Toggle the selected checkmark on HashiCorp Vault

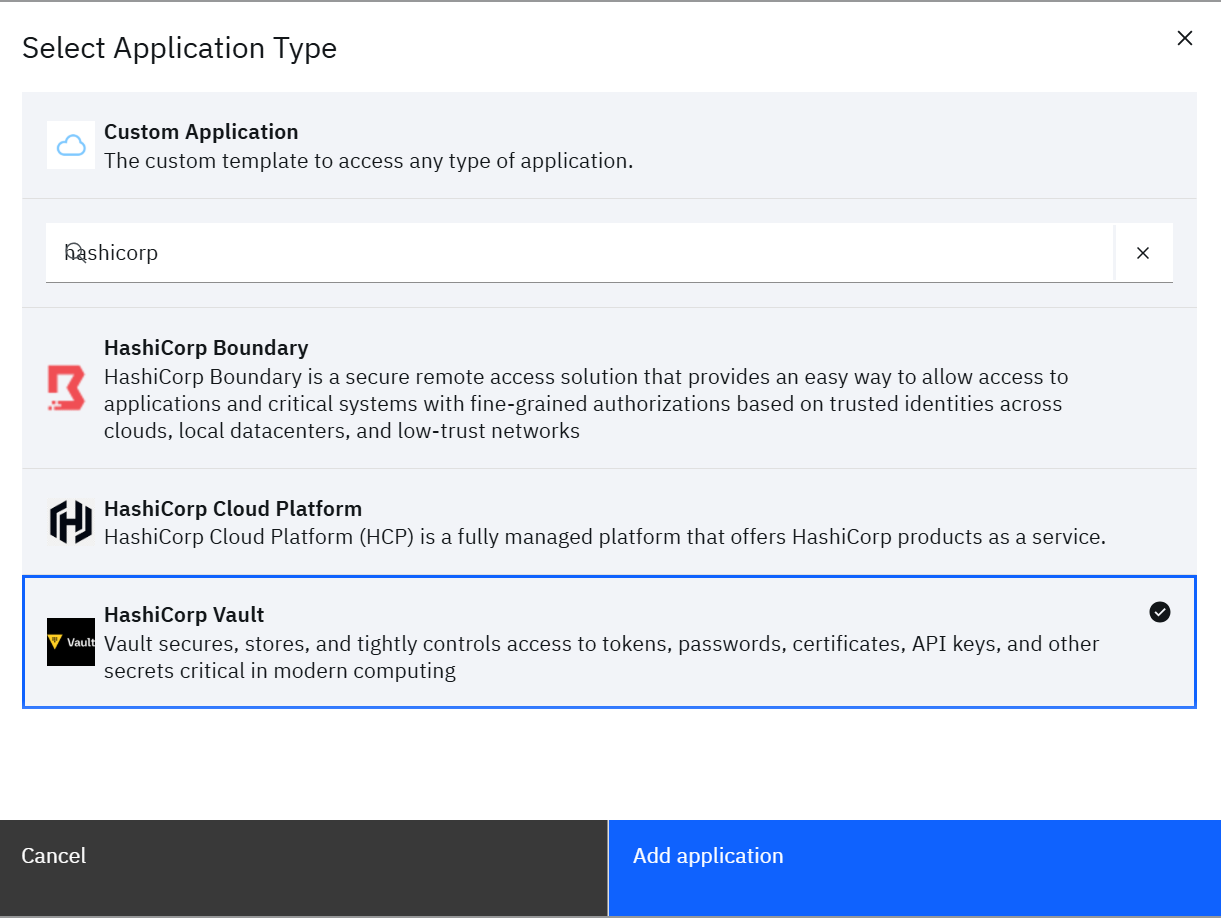1160,612
